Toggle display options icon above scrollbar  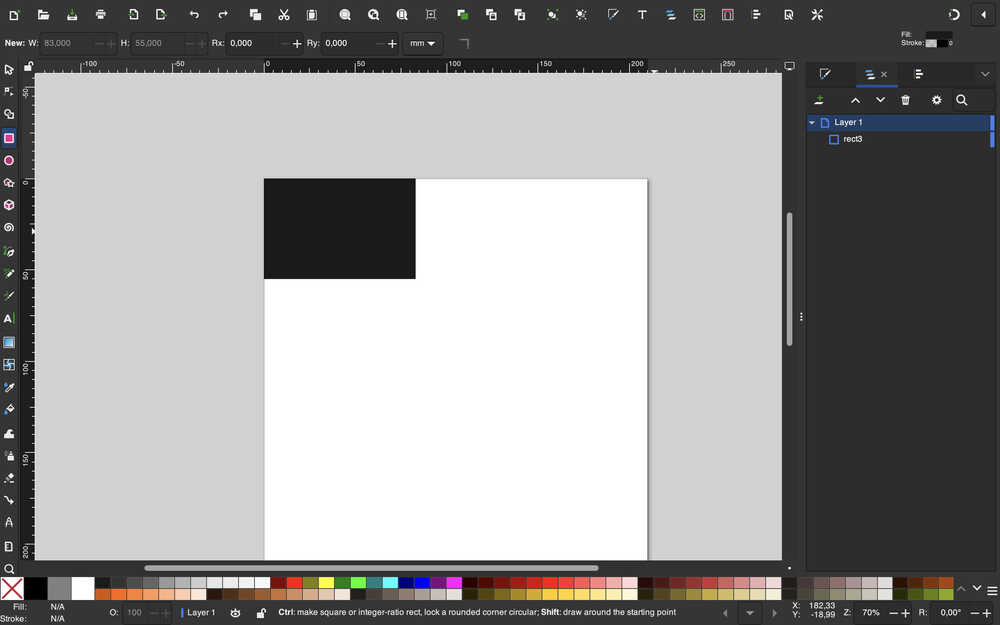coord(790,66)
